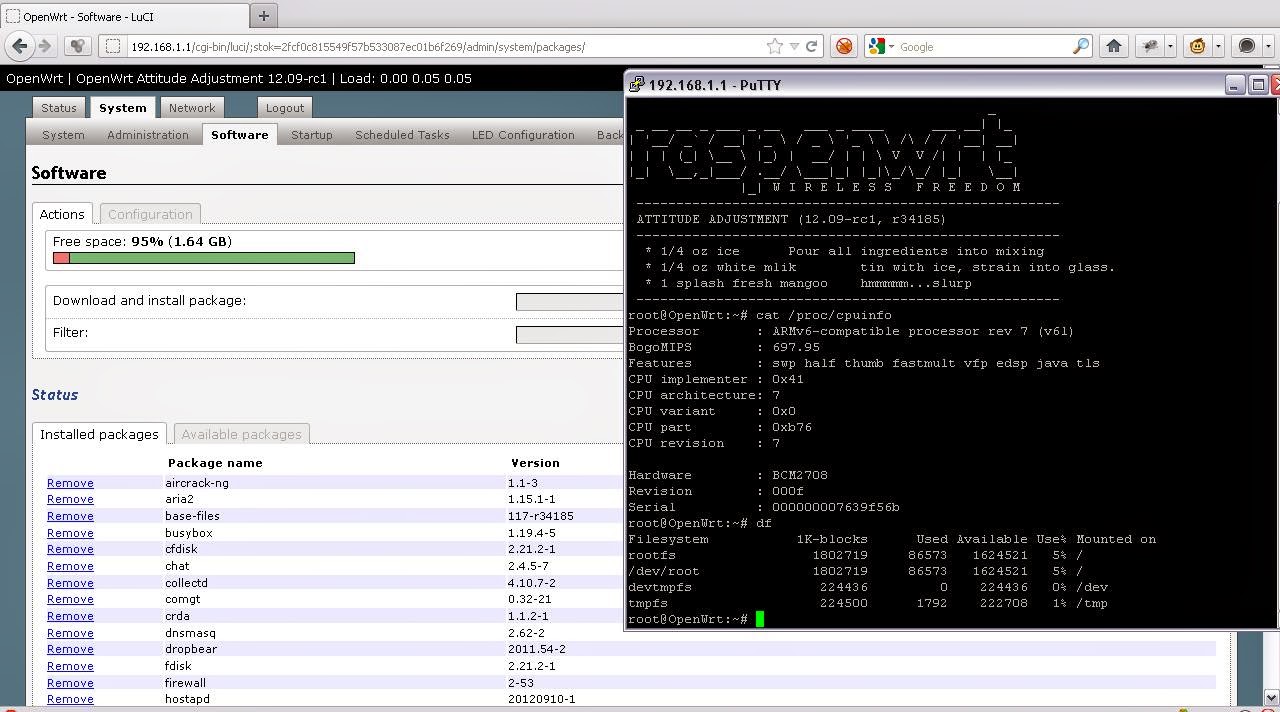The image size is (1280, 712).
Task: Click the magnifier icon in Google search box
Action: 1081,46
